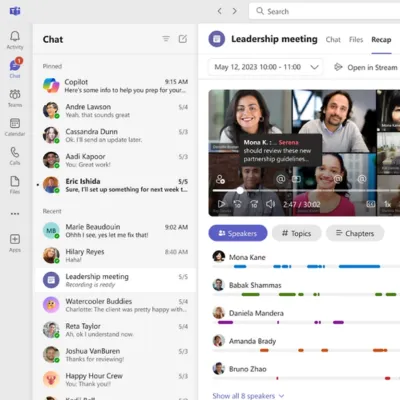Open chat with Cassandra Dunn
400x400 pixels.
[116, 135]
